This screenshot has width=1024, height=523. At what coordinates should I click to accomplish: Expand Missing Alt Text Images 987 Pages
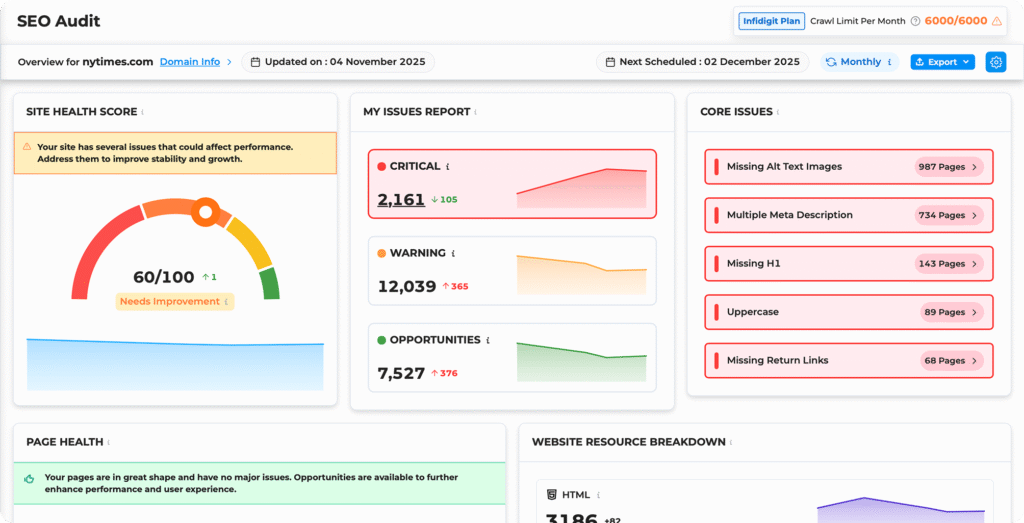pyautogui.click(x=949, y=167)
